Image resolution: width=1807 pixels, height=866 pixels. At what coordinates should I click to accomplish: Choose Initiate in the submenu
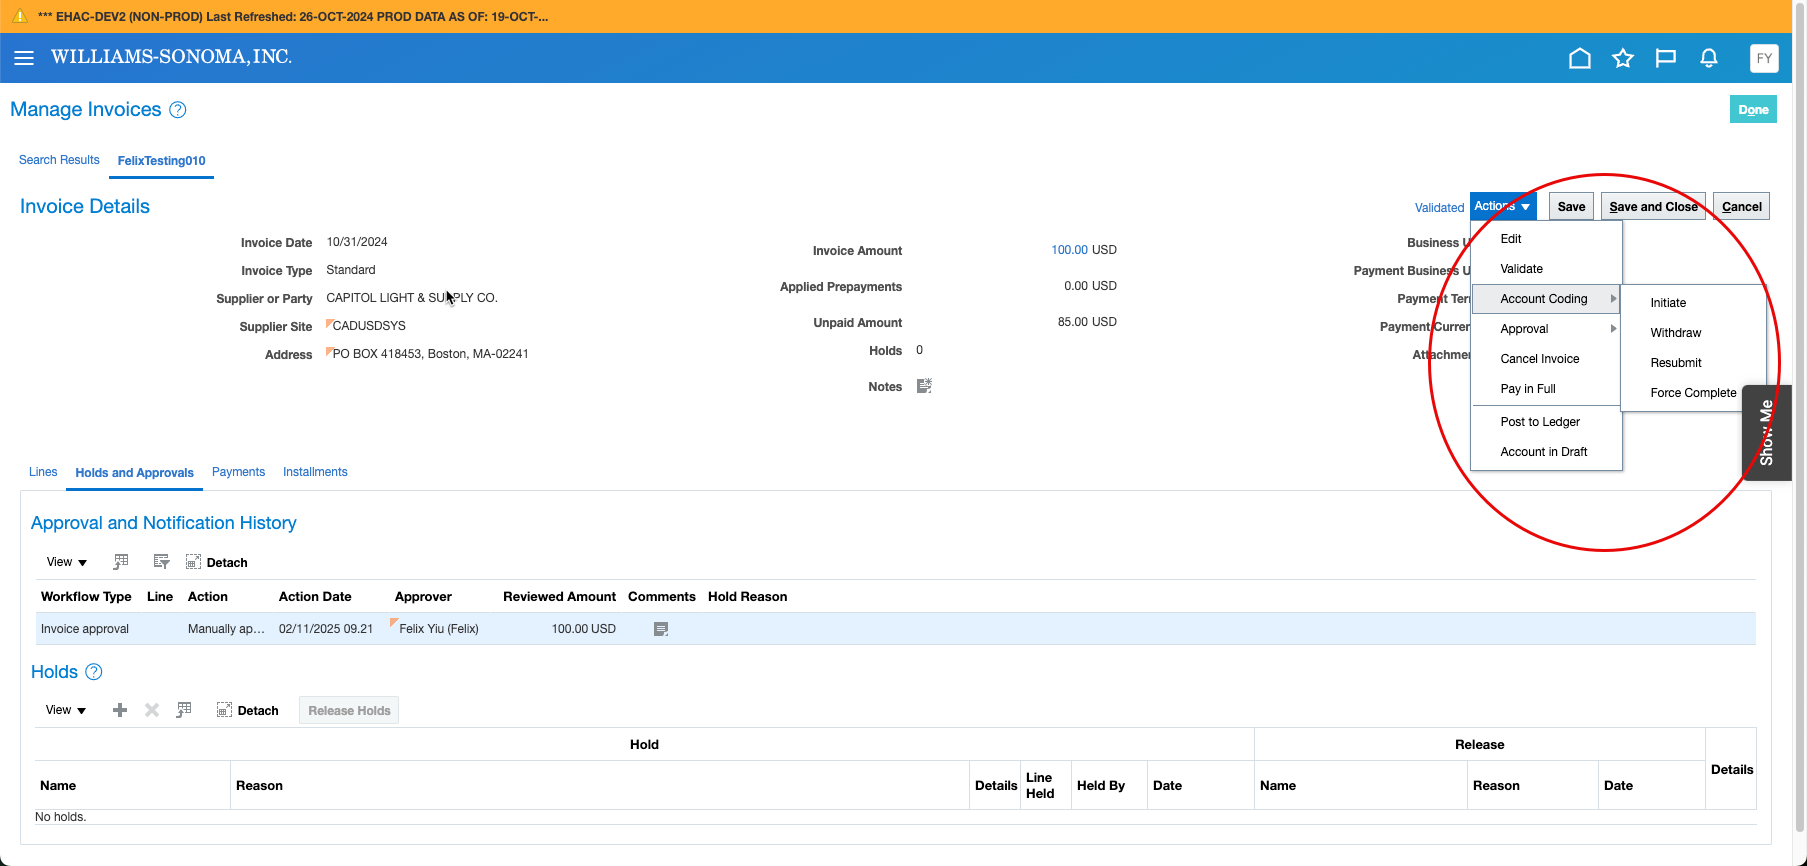point(1668,303)
